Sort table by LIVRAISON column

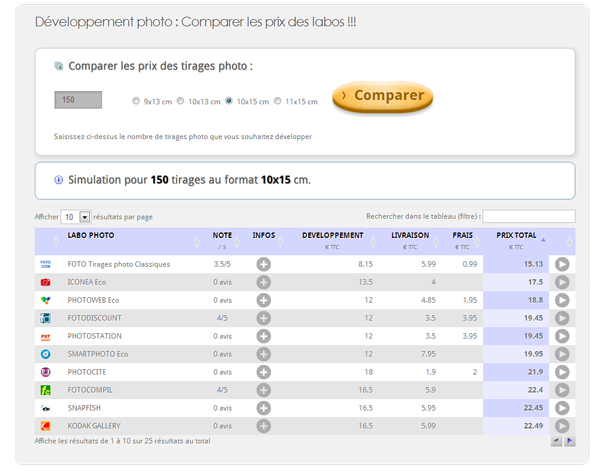click(x=410, y=235)
